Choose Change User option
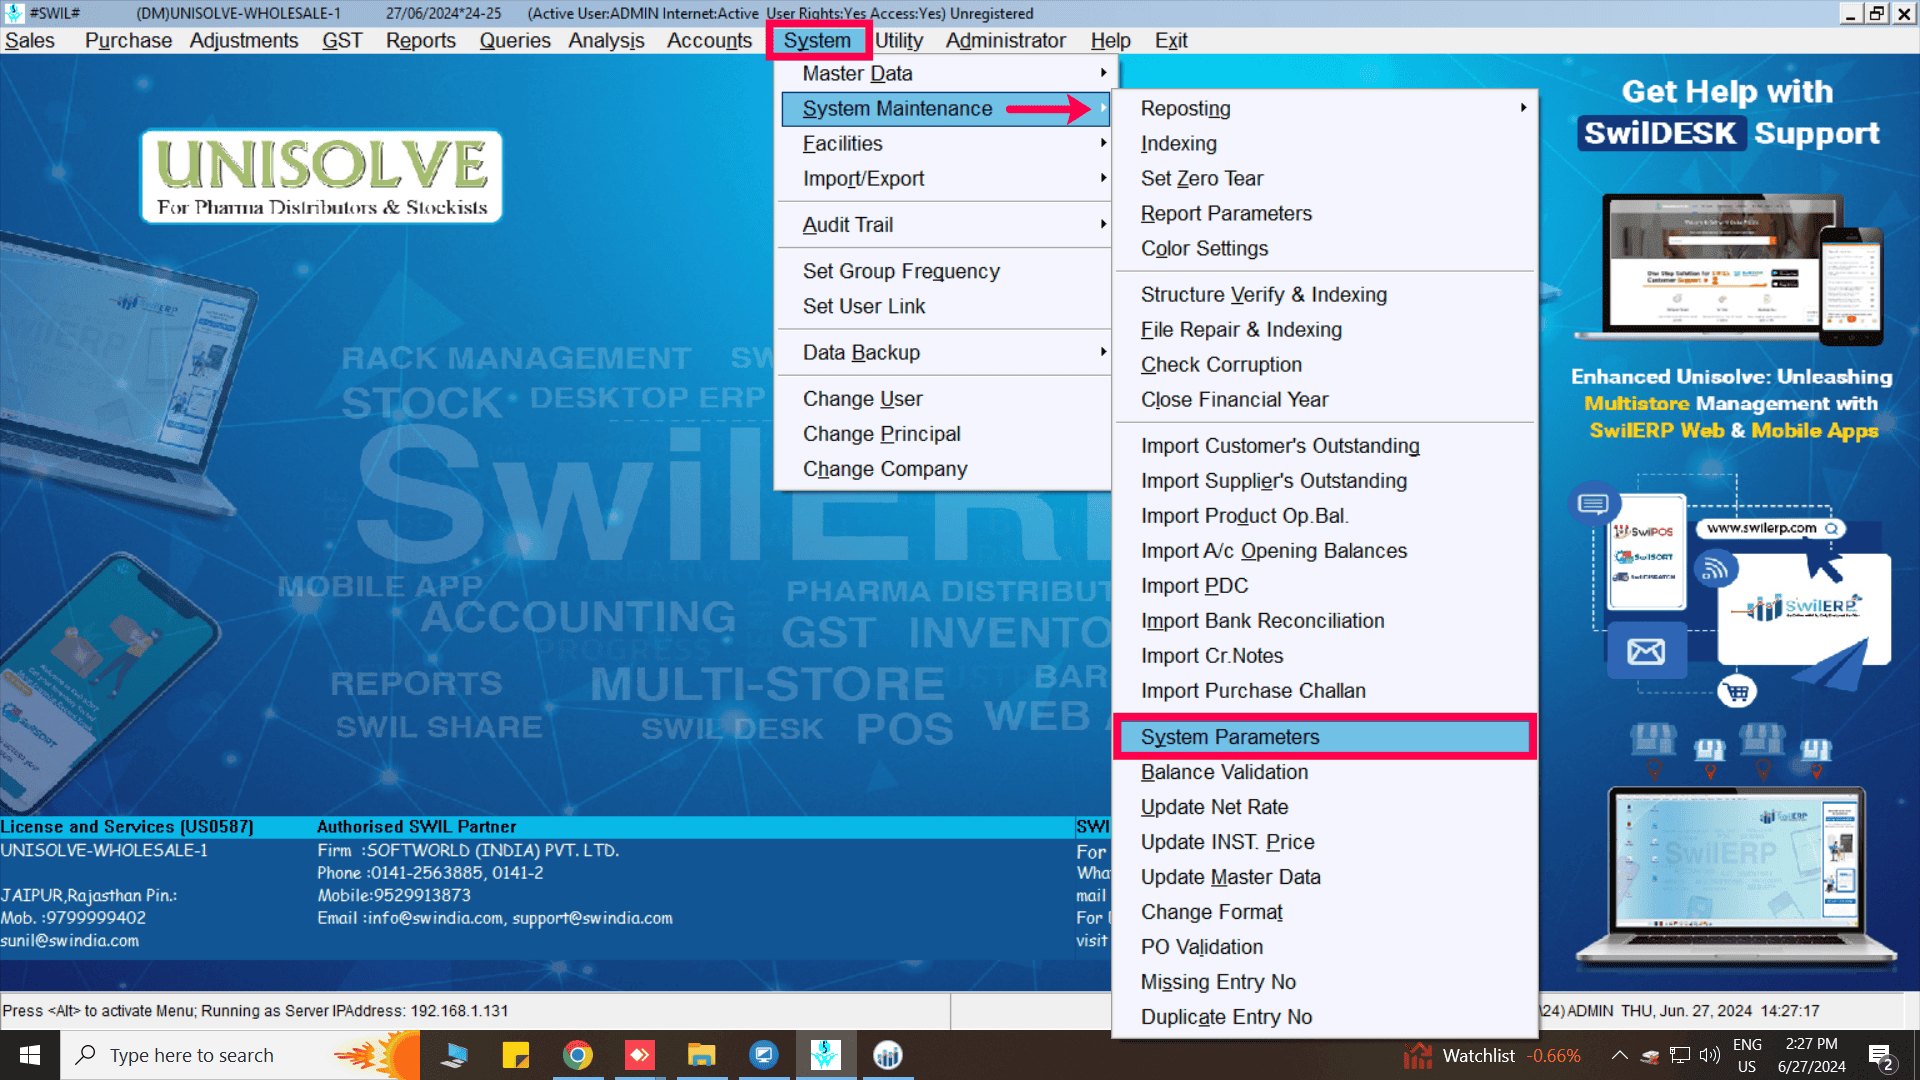The image size is (1920, 1080). click(945, 399)
